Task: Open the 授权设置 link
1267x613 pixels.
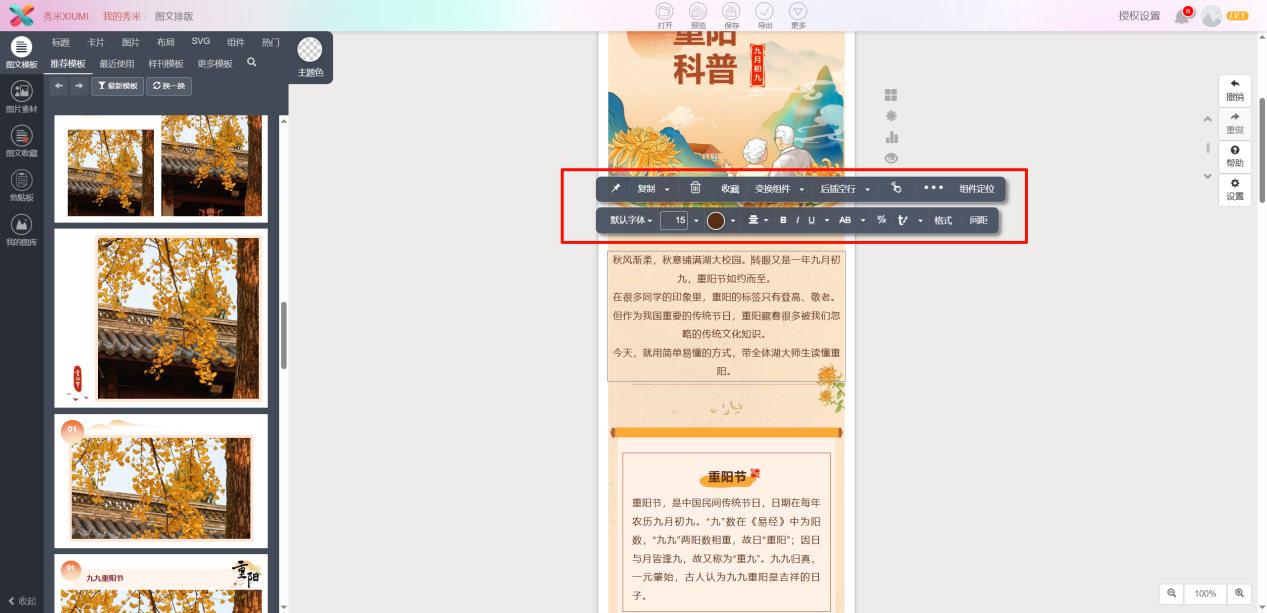Action: [x=1139, y=16]
